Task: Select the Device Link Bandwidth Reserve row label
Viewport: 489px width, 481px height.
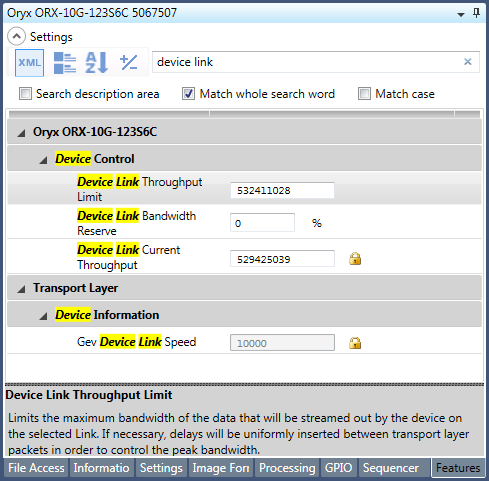Action: pyautogui.click(x=137, y=223)
